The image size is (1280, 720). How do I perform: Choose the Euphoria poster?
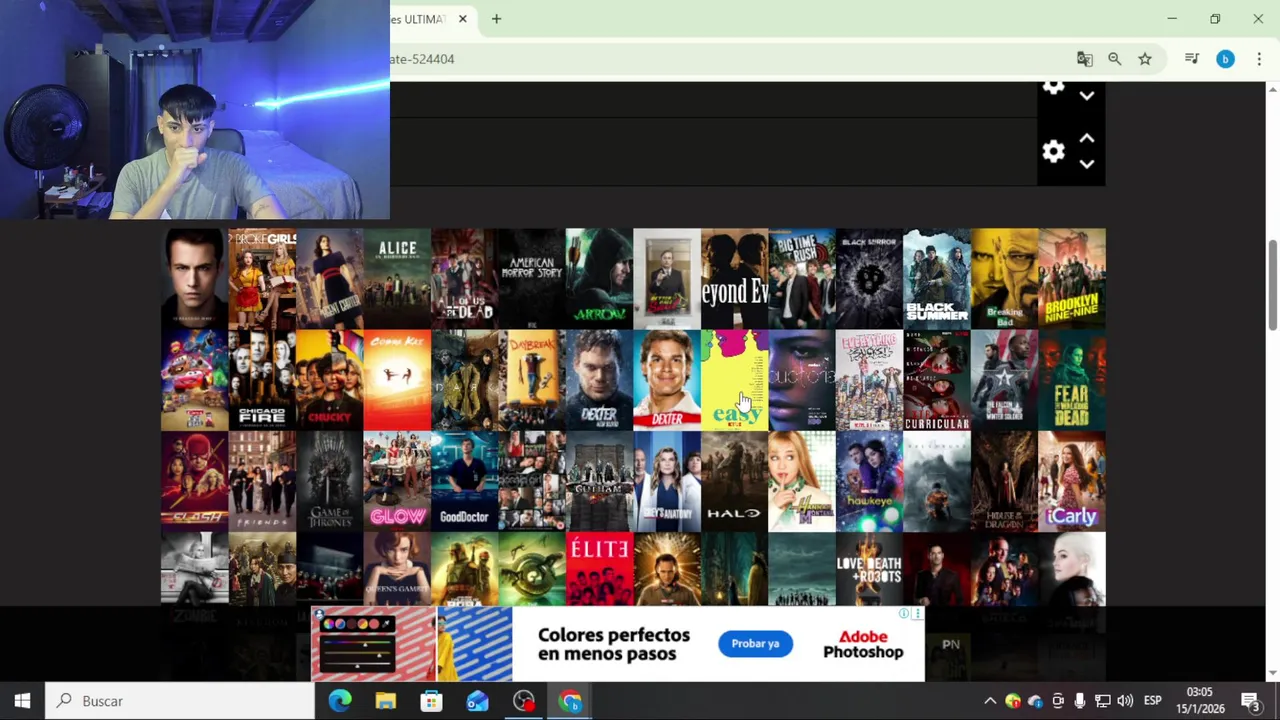pyautogui.click(x=802, y=380)
